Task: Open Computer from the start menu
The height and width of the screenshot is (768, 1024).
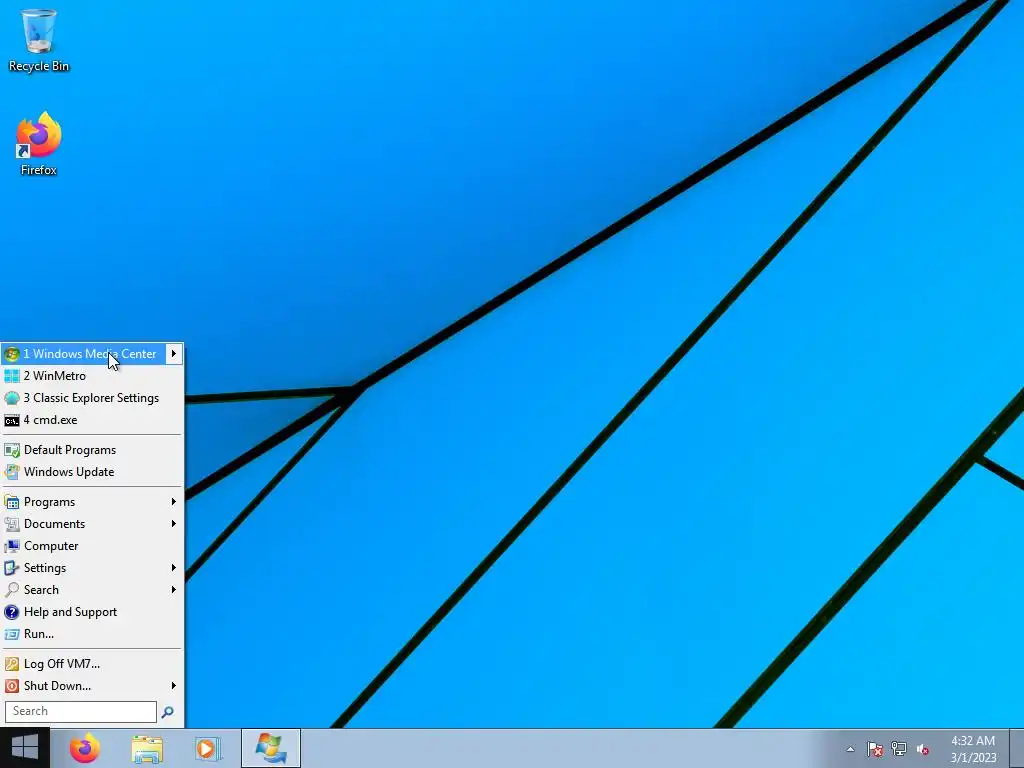Action: 92,546
